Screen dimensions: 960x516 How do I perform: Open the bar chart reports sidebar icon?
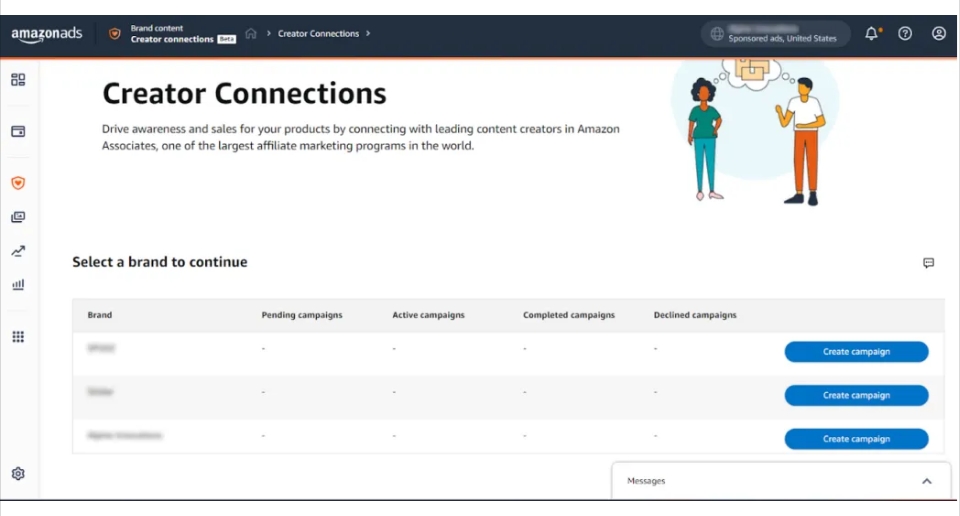click(x=18, y=285)
